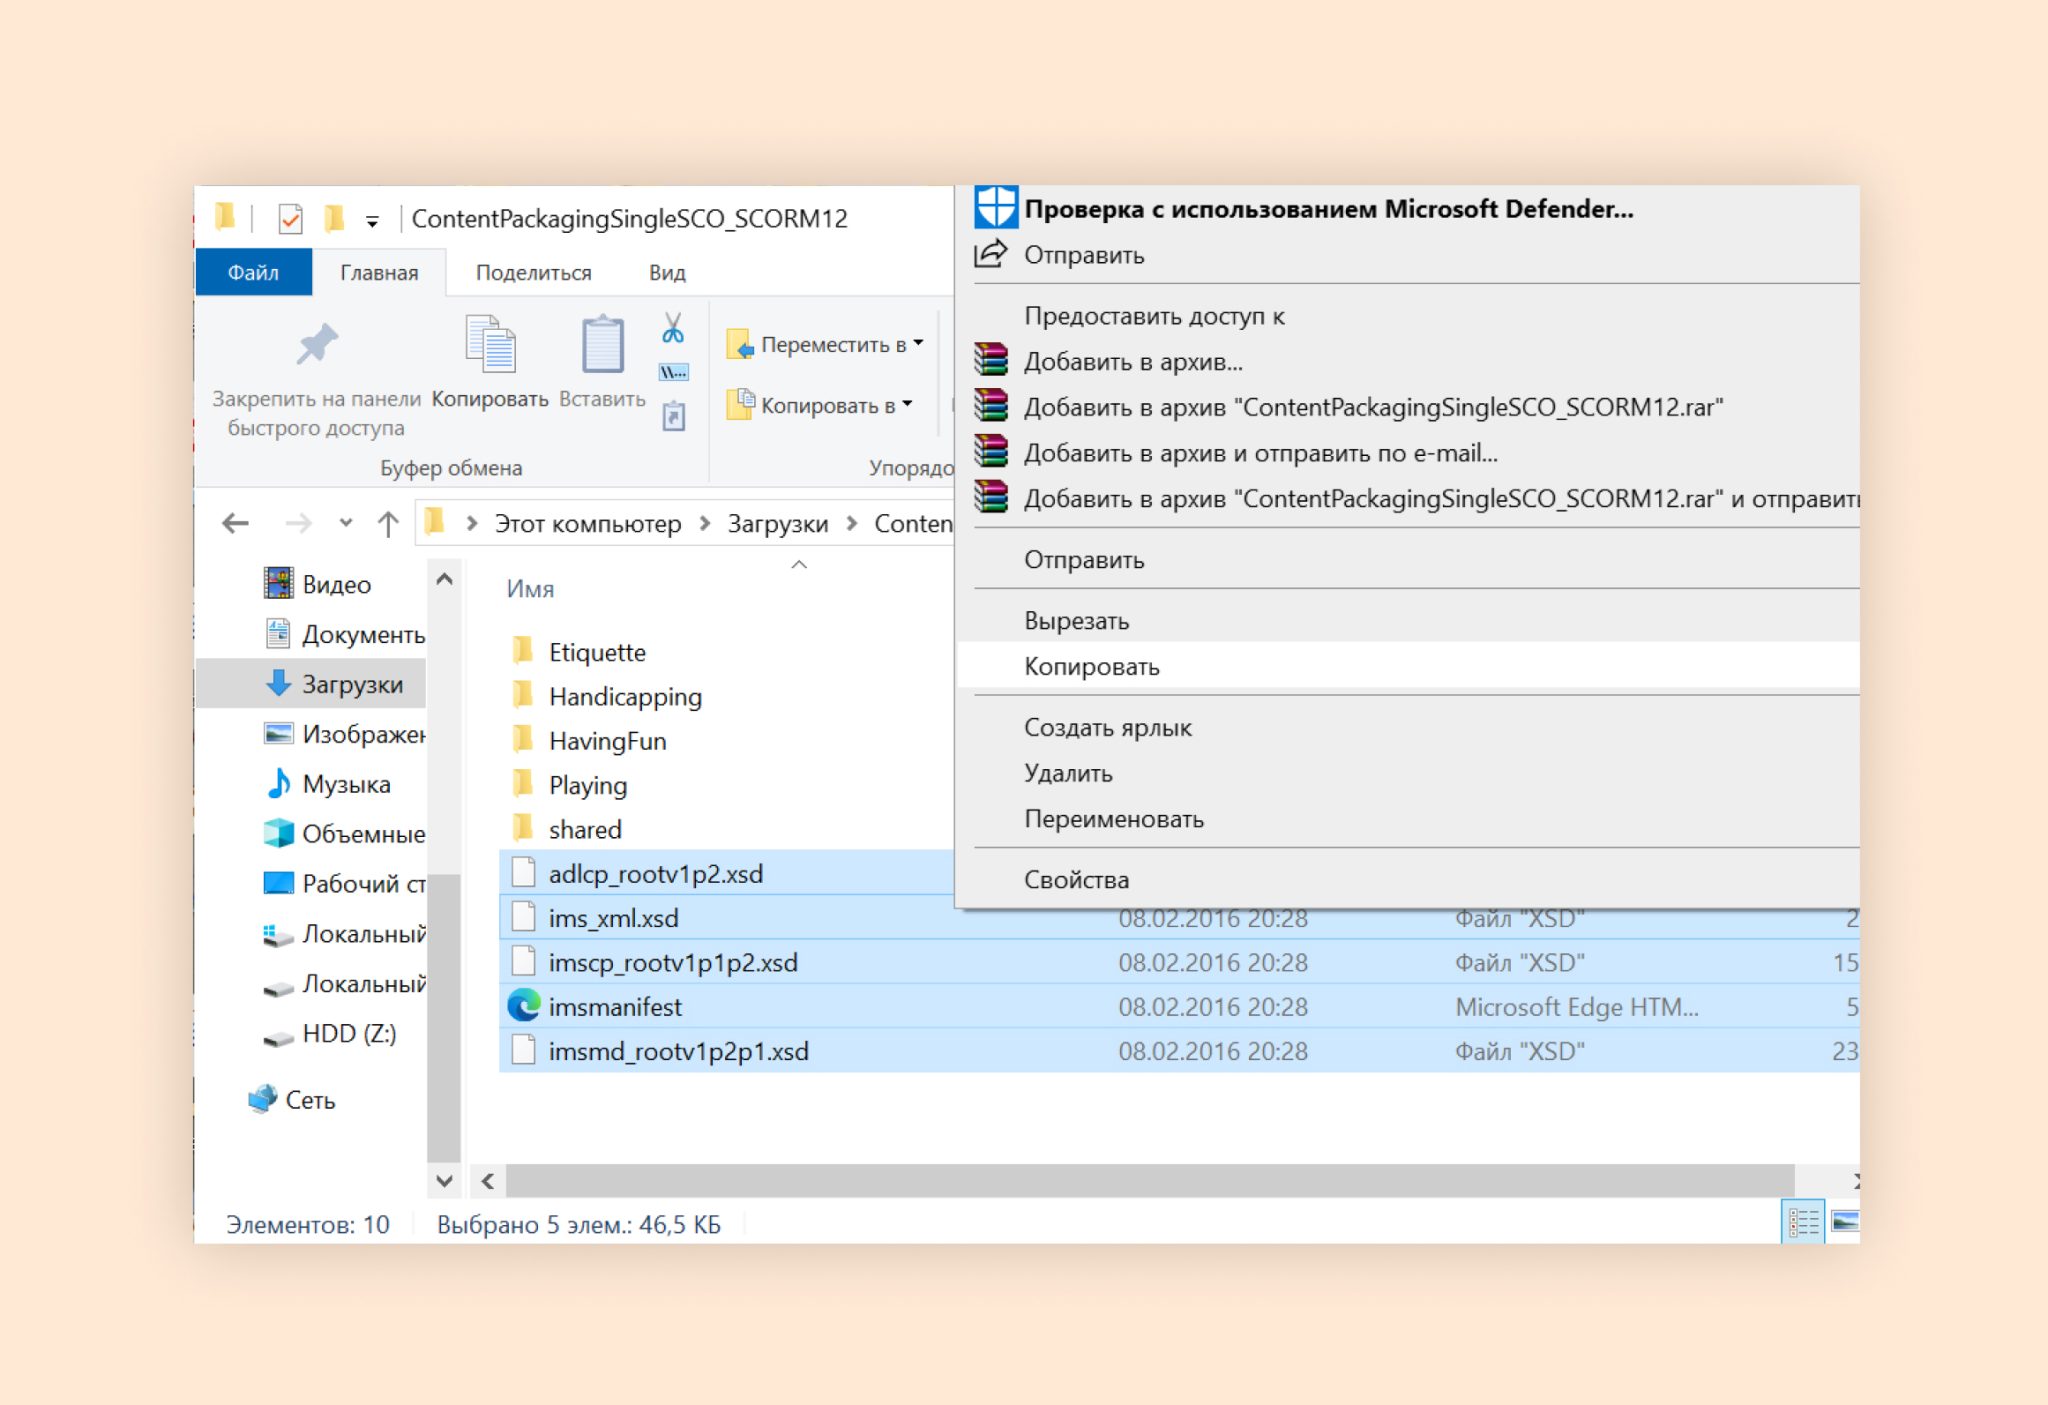Open the Move to dropdown

pos(825,345)
